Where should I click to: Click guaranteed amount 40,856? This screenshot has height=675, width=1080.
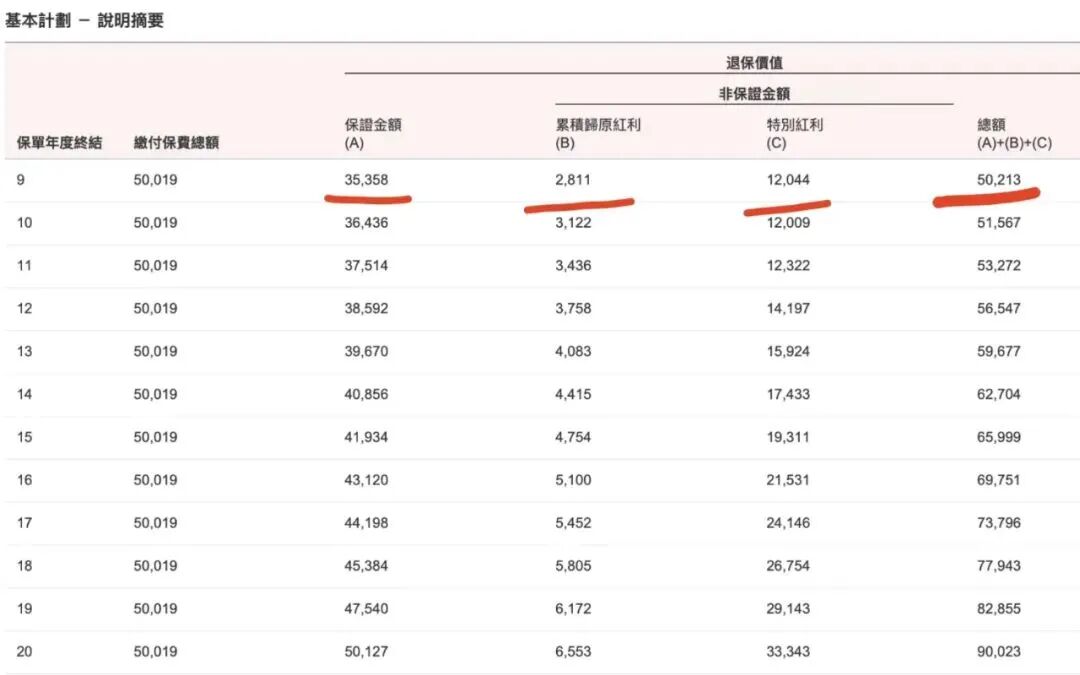tap(366, 394)
